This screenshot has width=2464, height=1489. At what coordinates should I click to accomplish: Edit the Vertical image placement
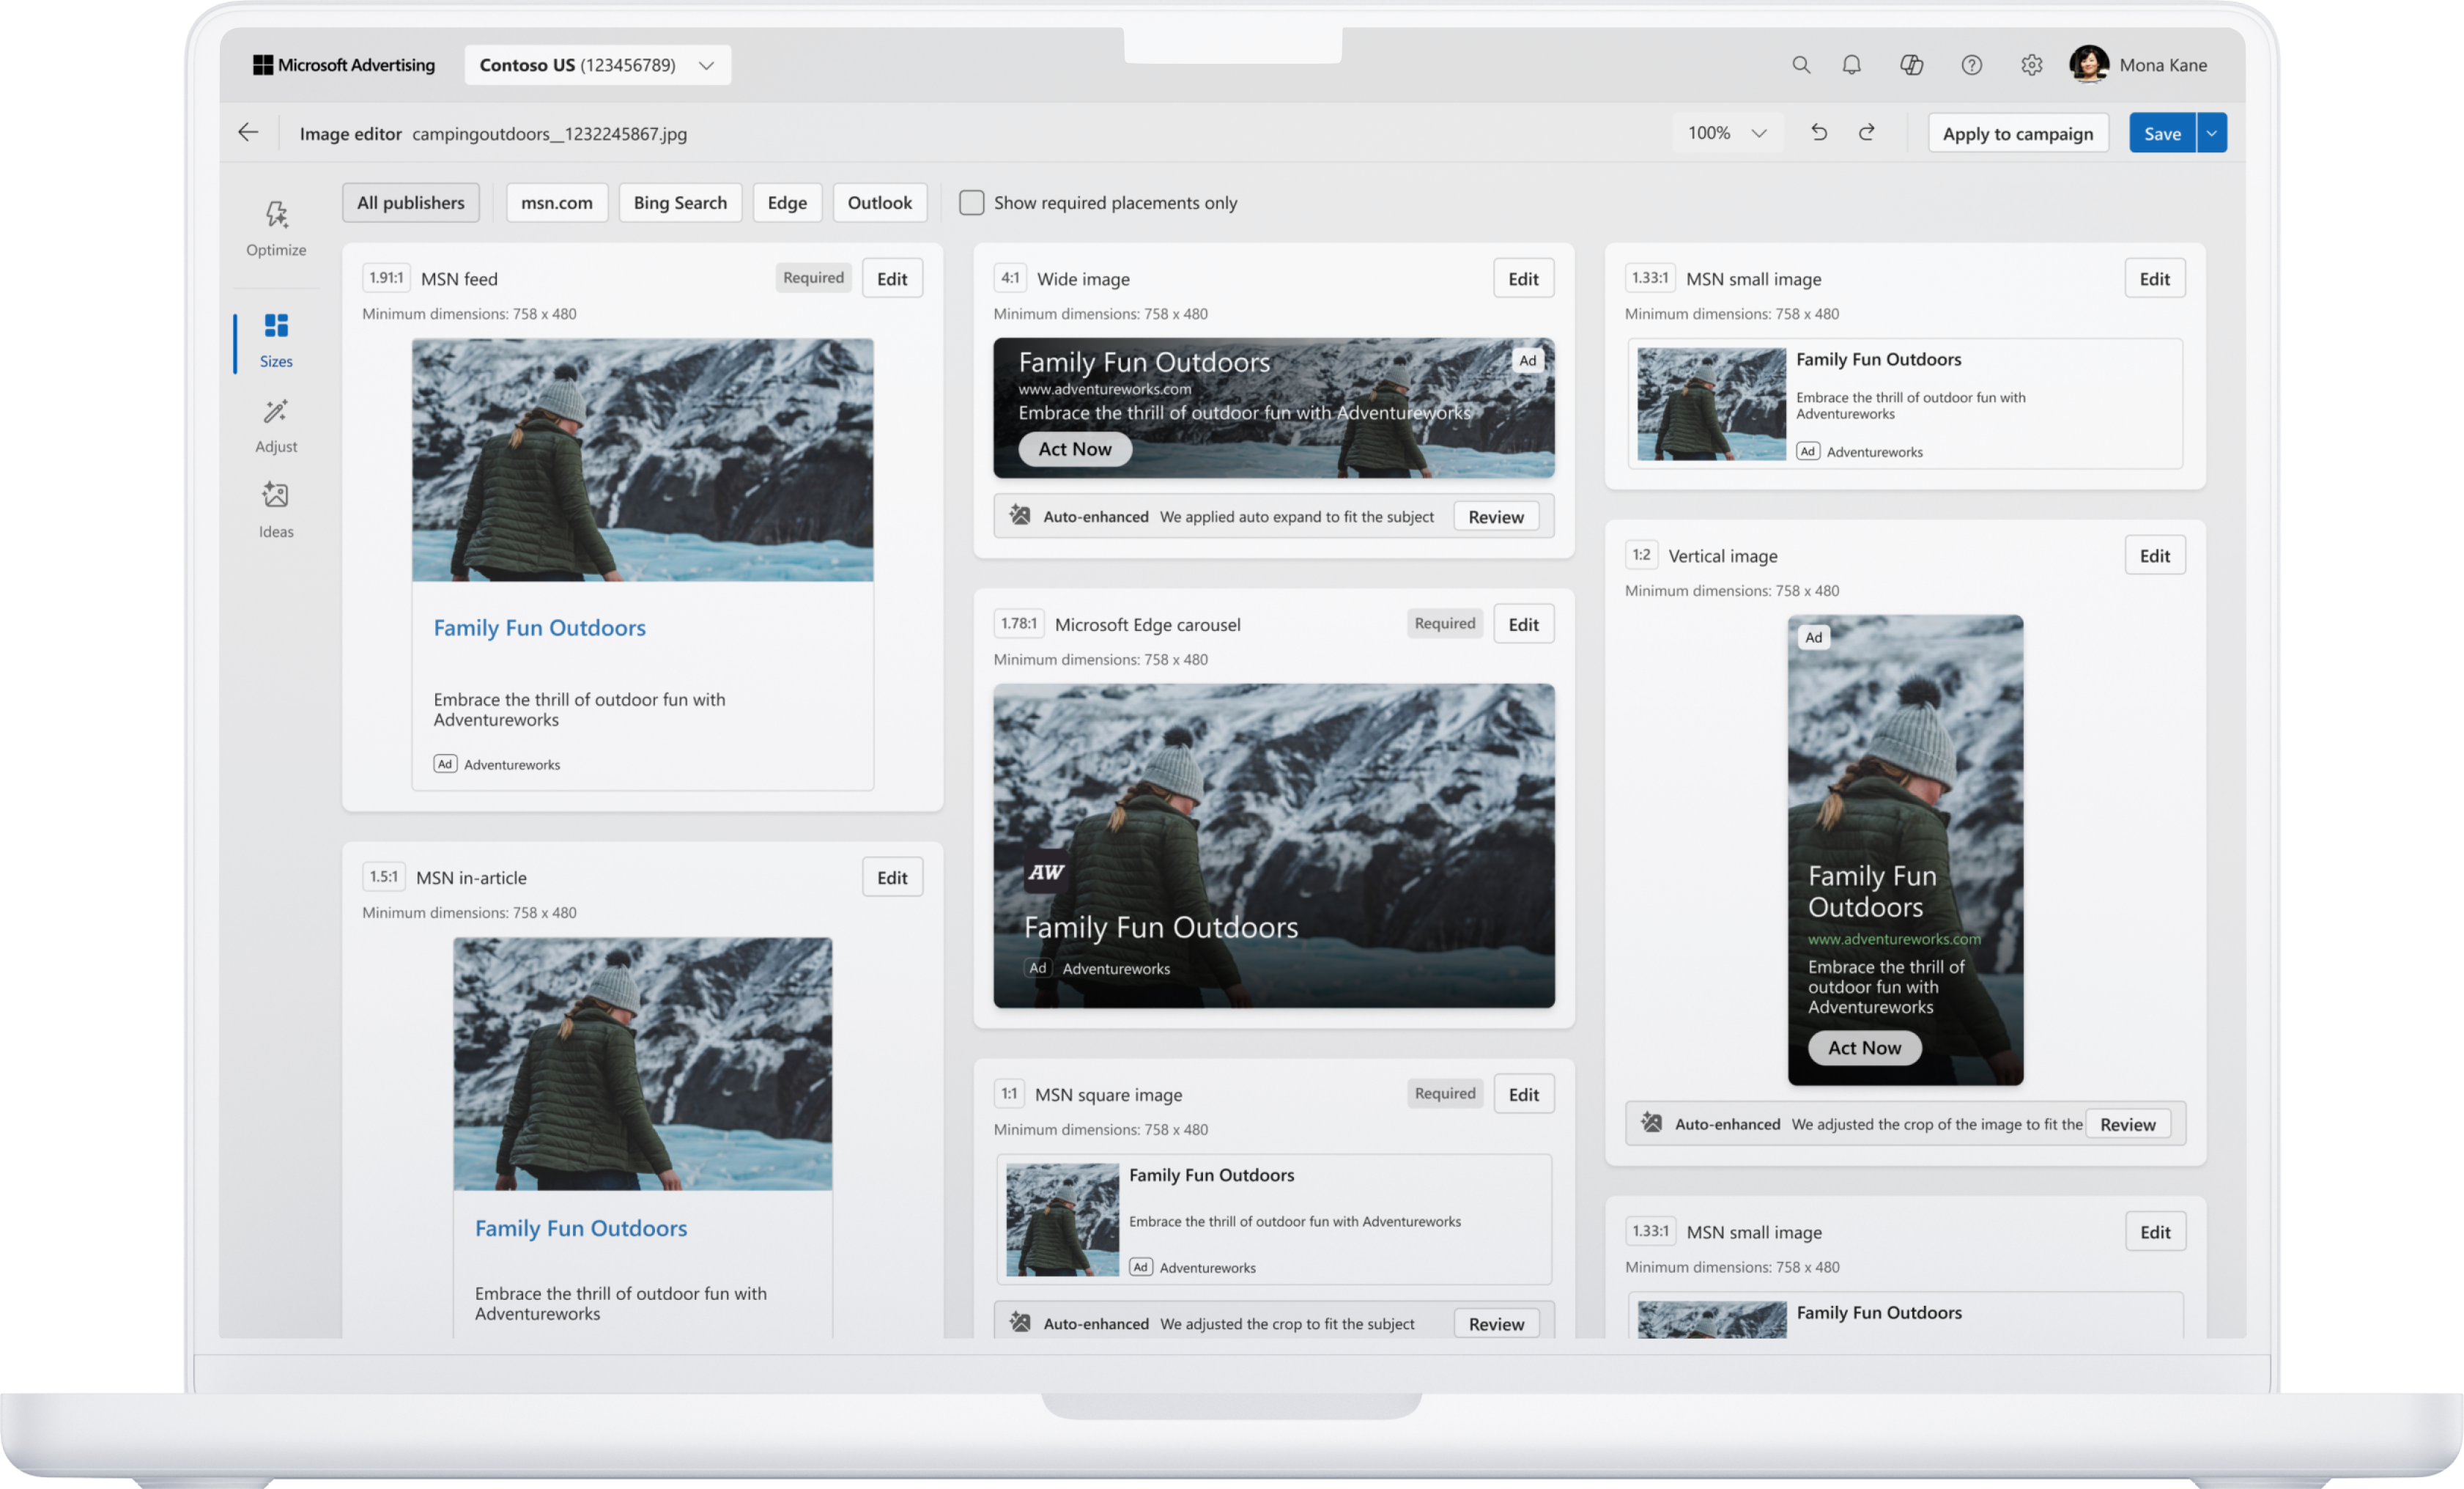tap(2155, 555)
